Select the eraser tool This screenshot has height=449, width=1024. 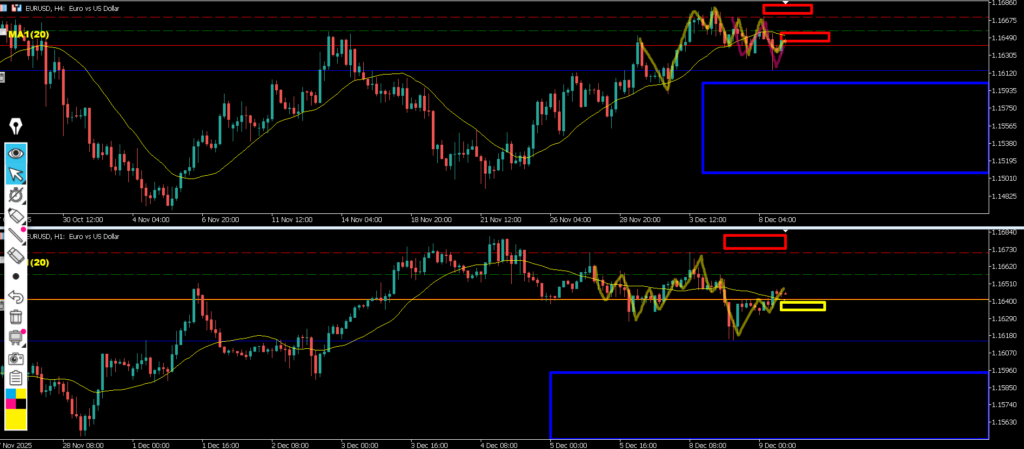(x=16, y=256)
